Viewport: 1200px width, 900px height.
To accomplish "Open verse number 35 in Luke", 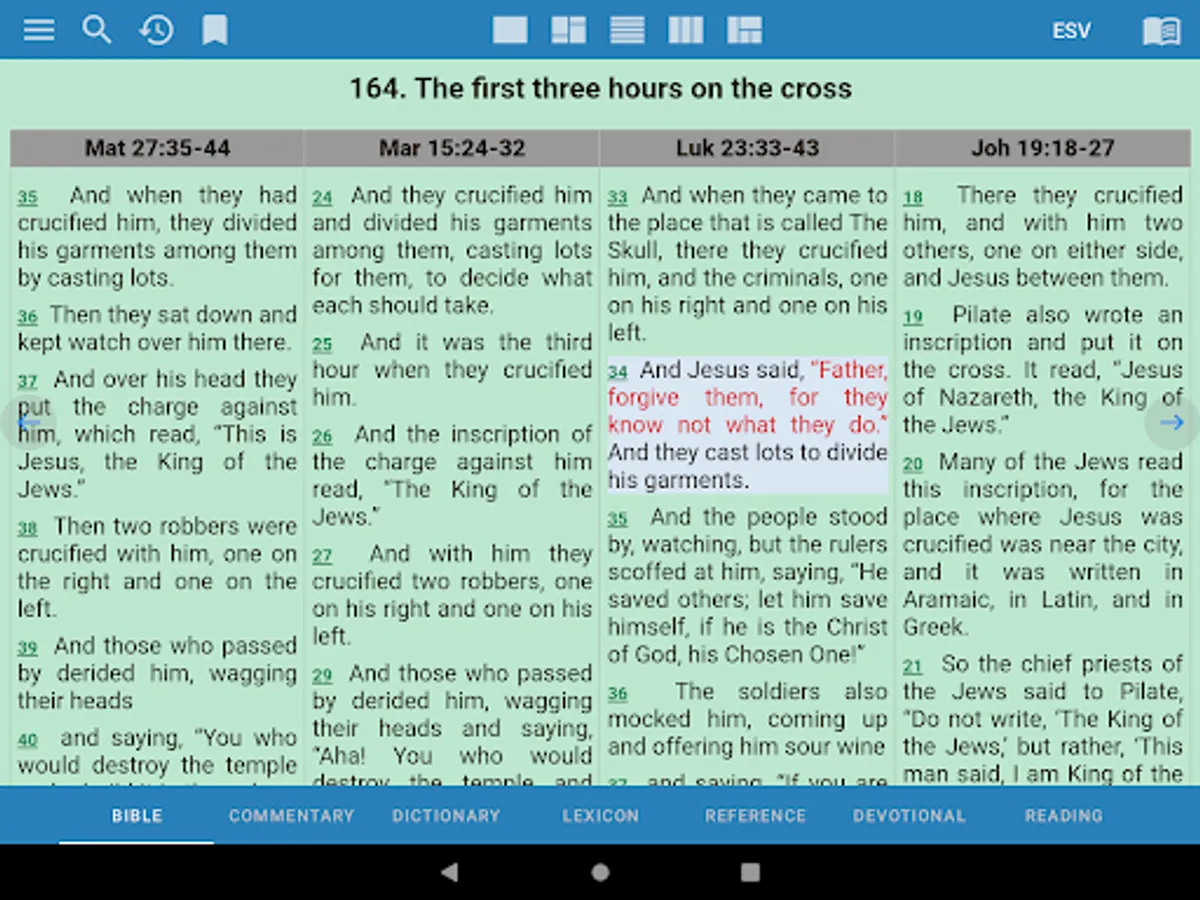I will coord(618,520).
